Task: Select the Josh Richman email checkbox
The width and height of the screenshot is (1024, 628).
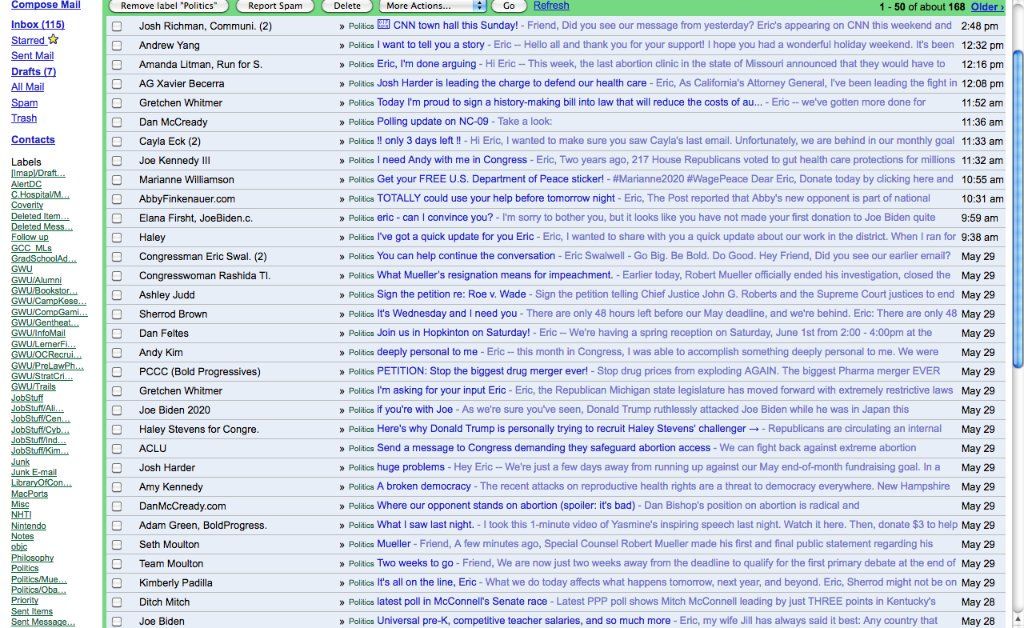Action: (x=117, y=26)
